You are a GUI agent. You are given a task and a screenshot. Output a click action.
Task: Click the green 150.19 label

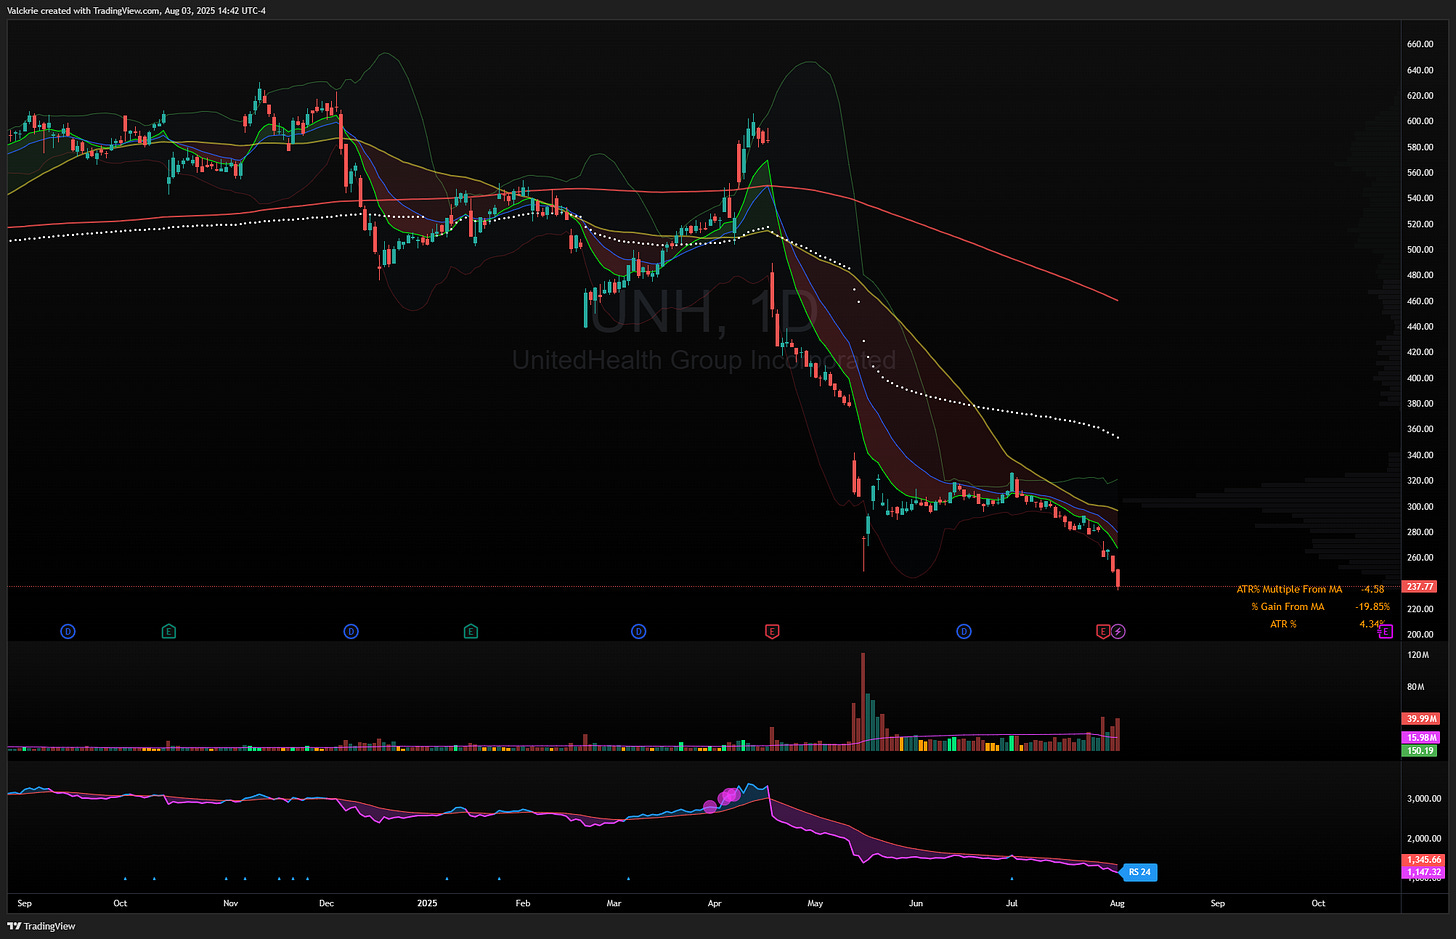click(x=1420, y=750)
